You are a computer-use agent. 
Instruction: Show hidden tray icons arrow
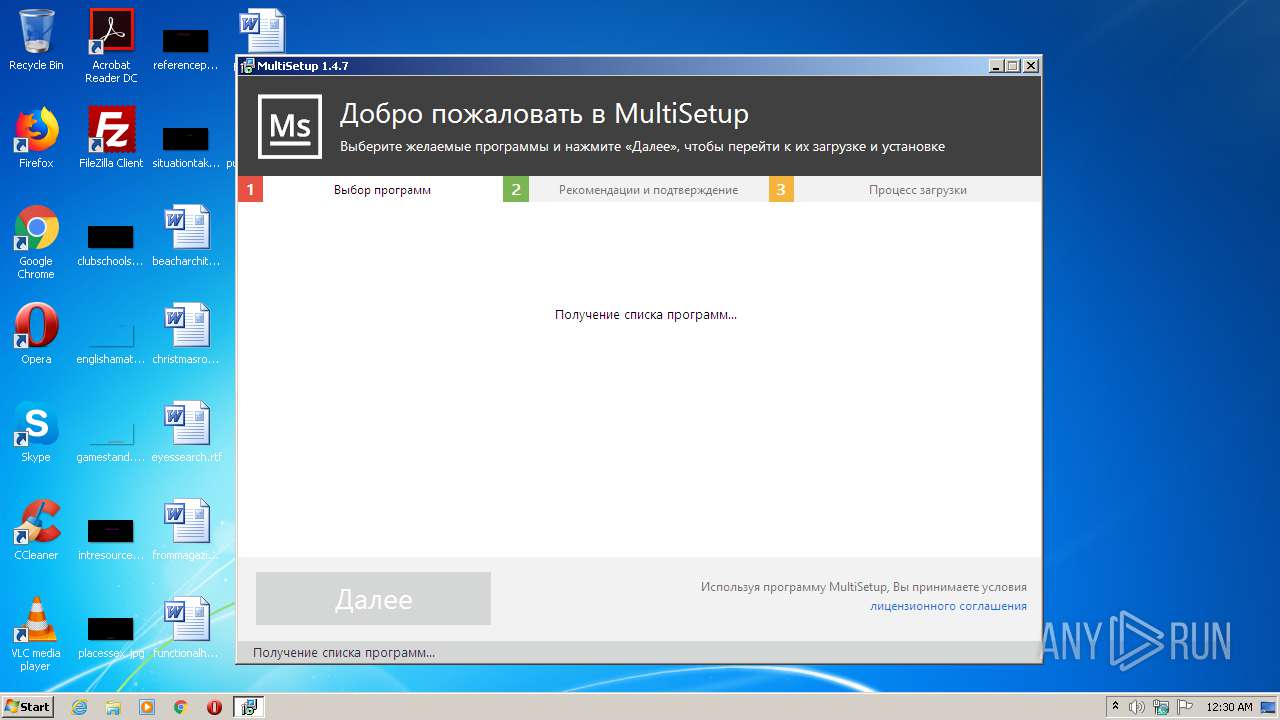point(1116,707)
